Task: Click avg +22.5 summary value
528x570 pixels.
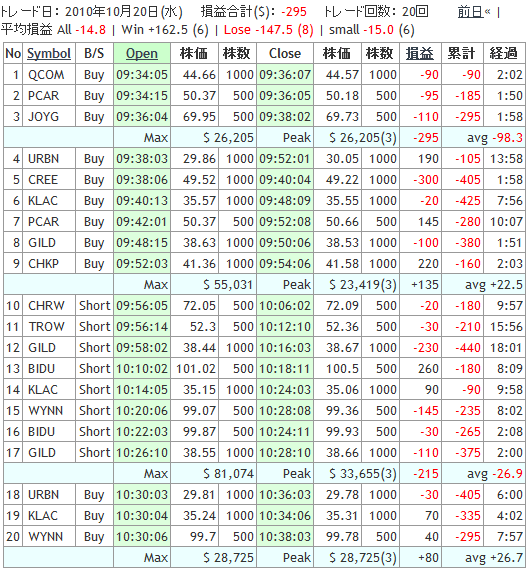Action: coord(494,285)
